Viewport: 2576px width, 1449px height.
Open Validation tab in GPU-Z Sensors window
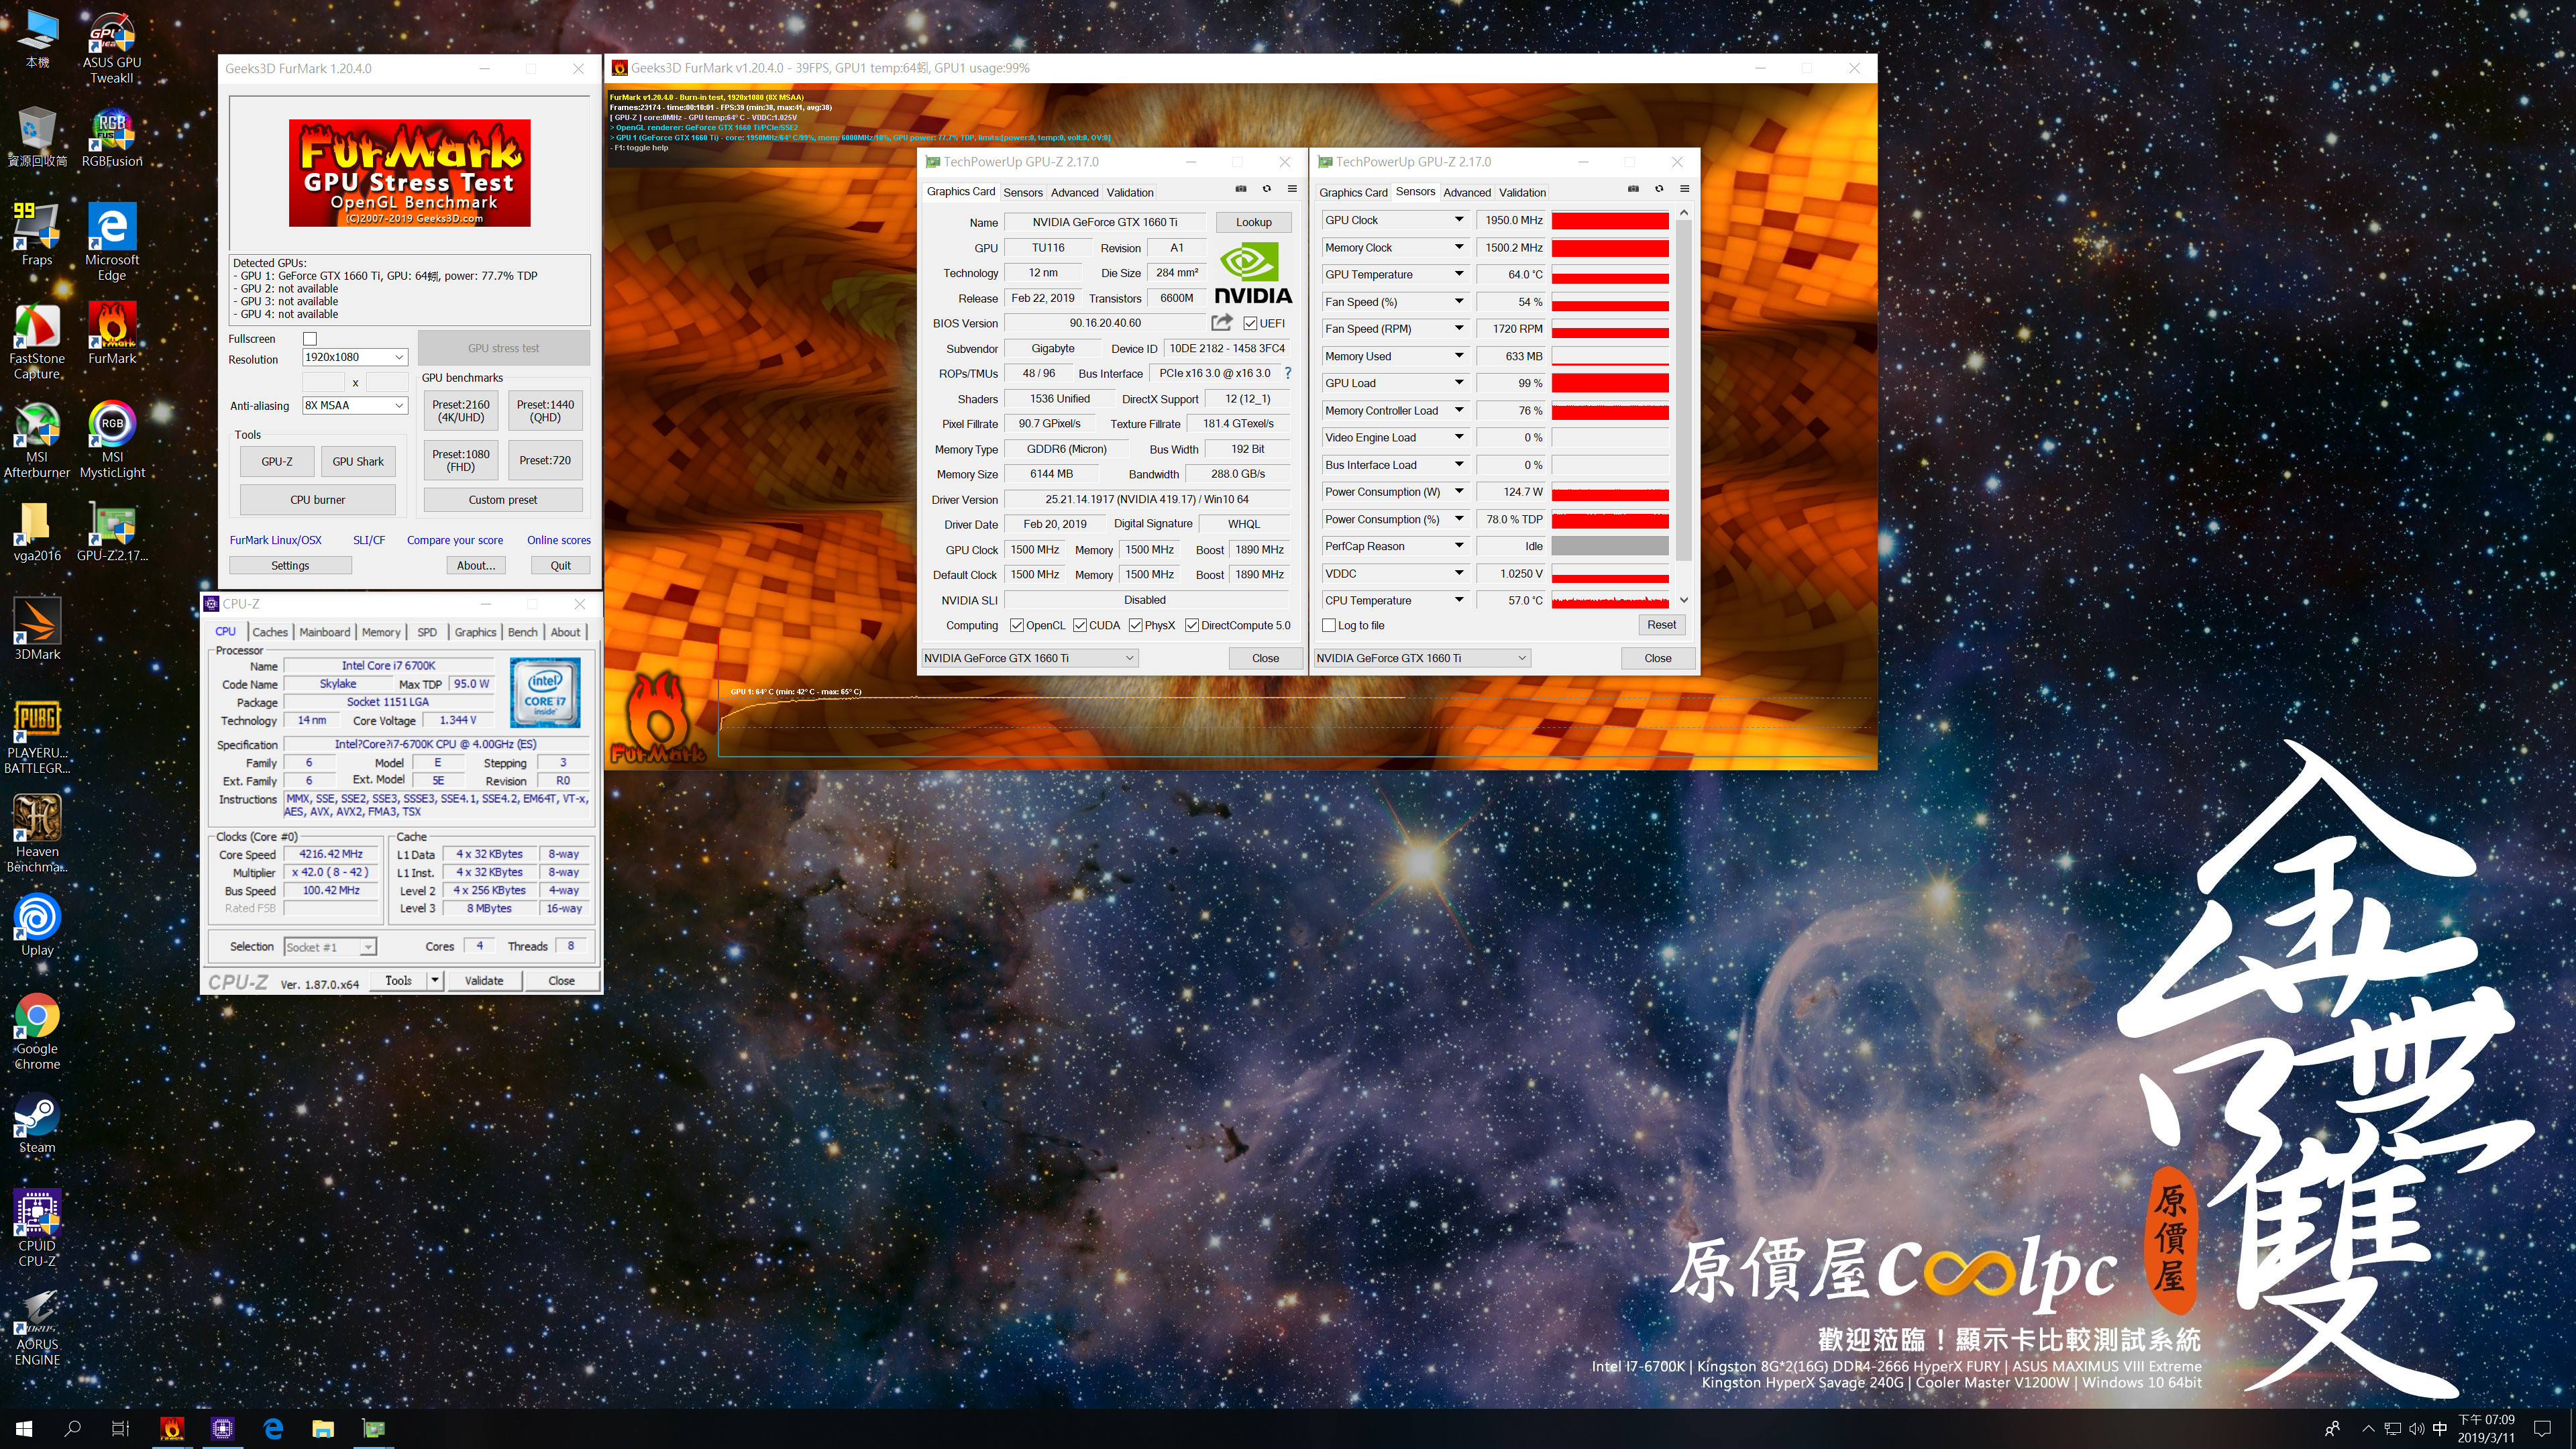click(1522, 192)
